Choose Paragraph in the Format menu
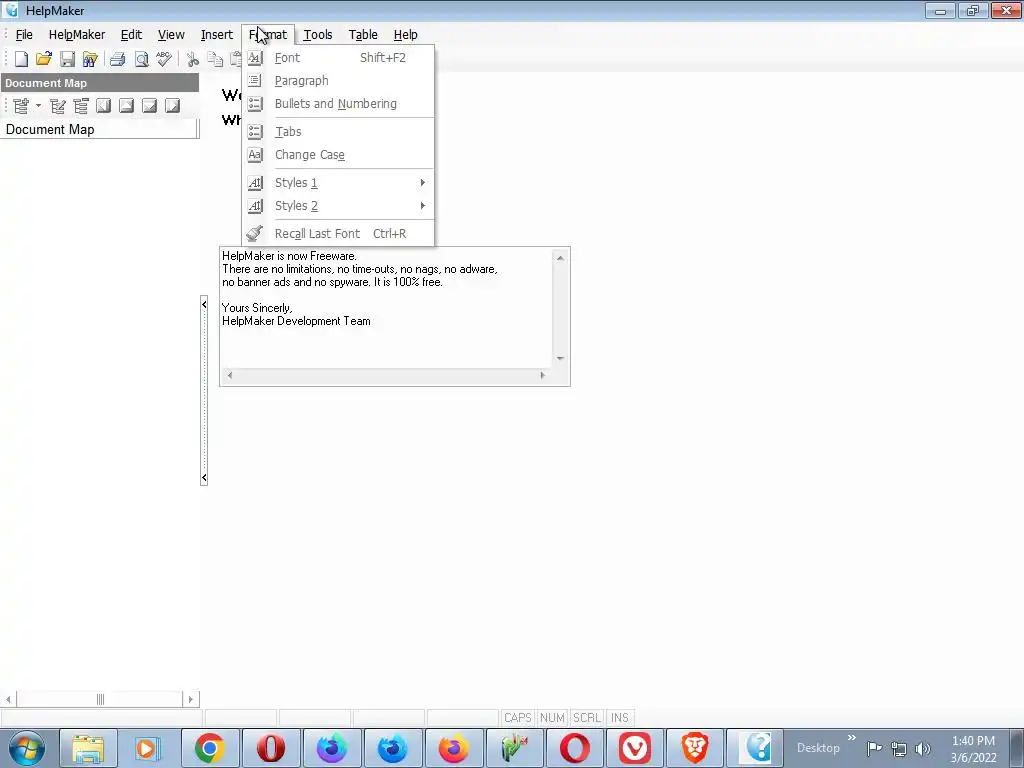This screenshot has width=1024, height=768. [x=338, y=80]
